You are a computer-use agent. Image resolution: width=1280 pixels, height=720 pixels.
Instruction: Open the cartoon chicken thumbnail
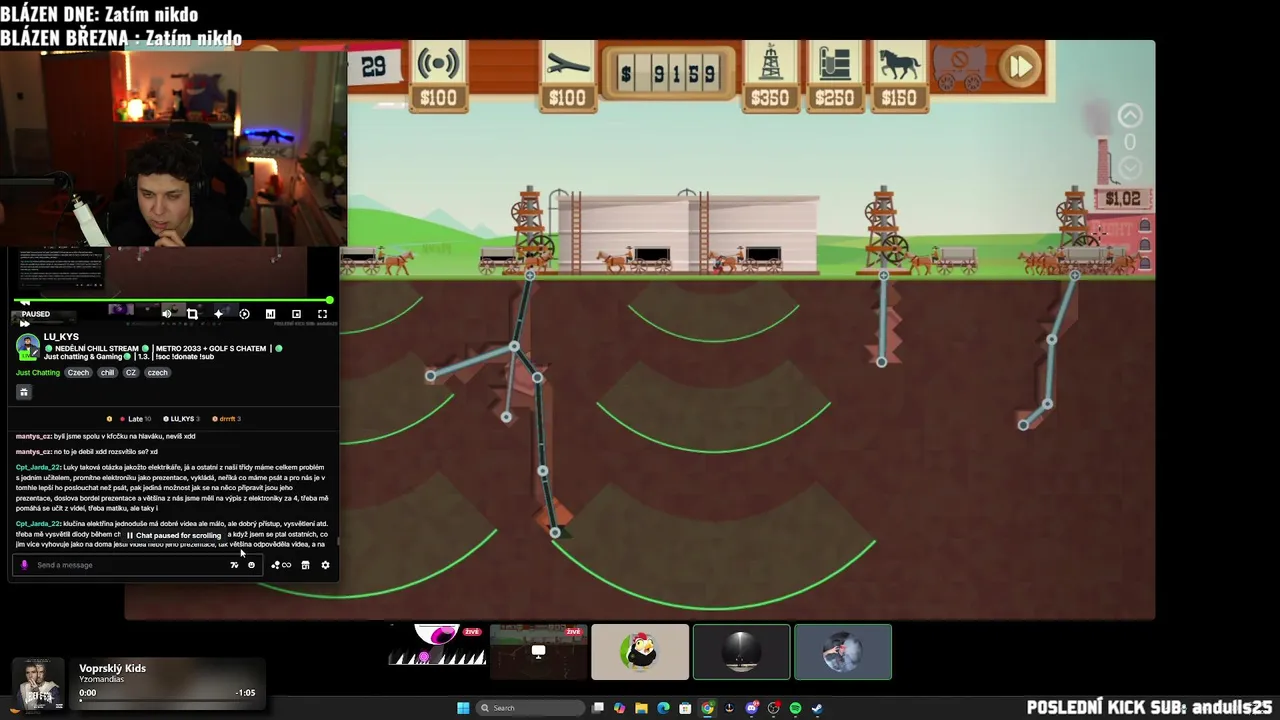click(x=640, y=652)
